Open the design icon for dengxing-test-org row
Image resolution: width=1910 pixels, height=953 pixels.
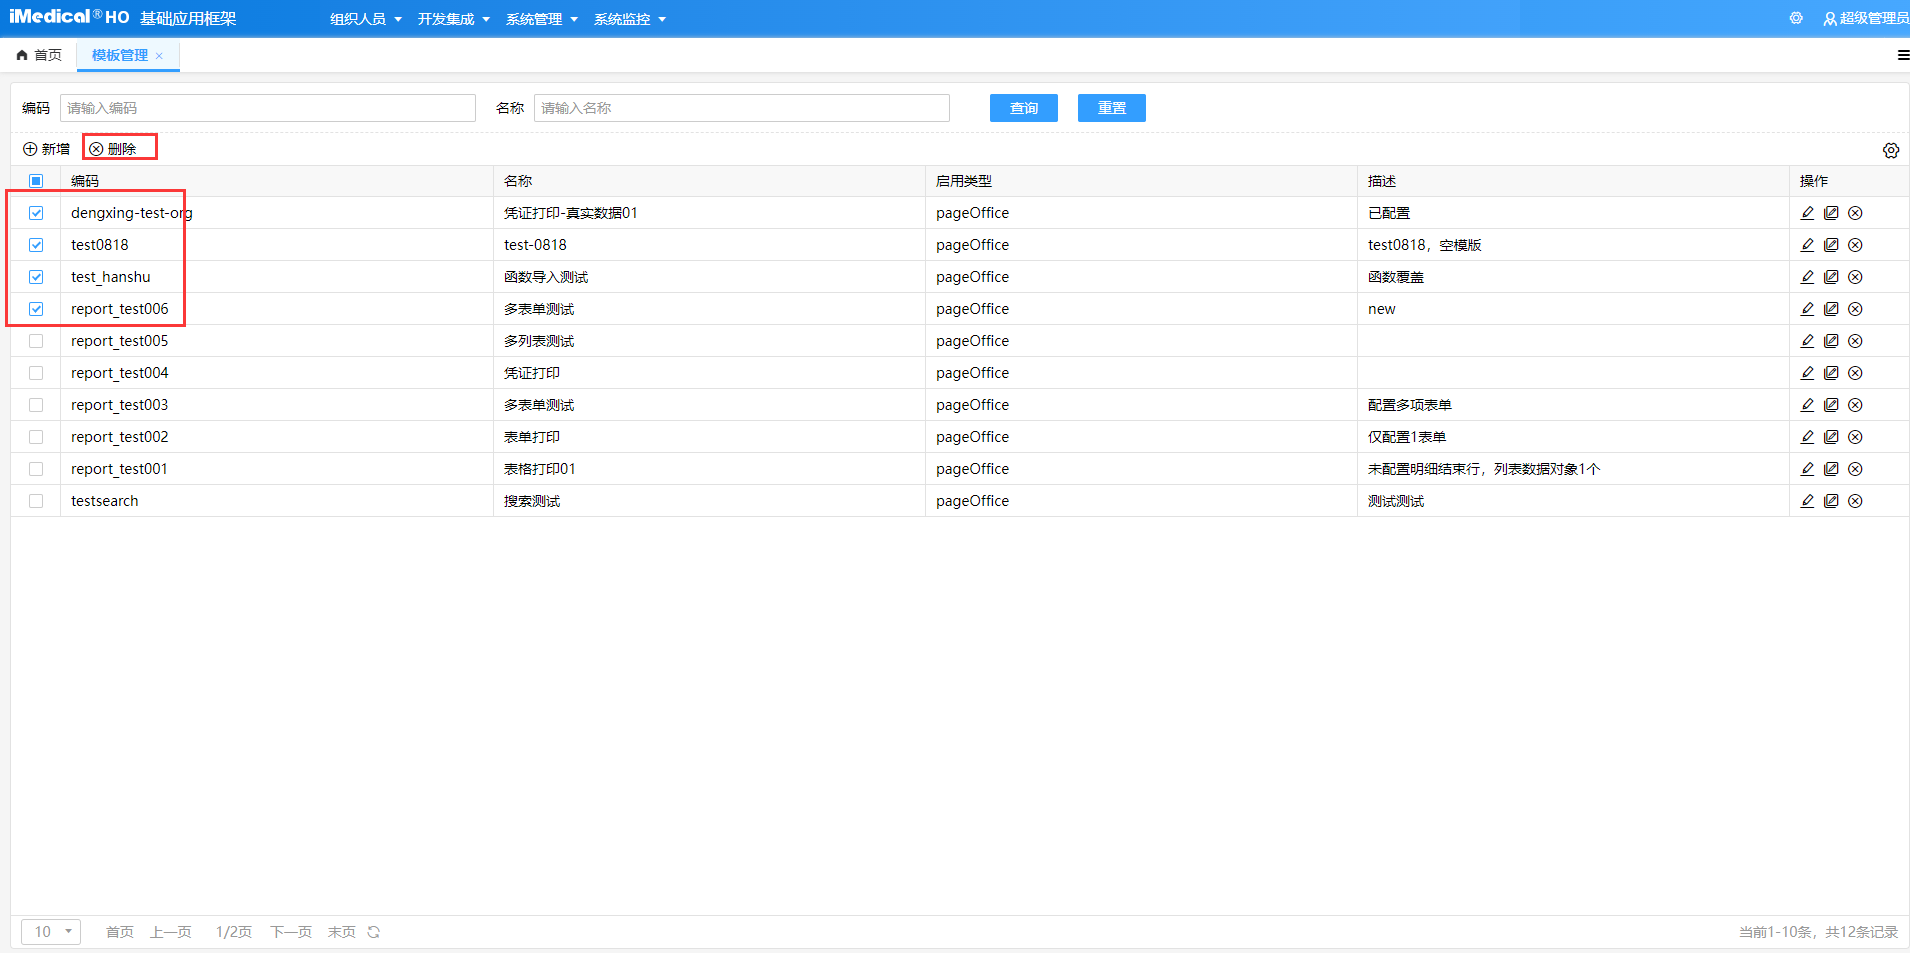tap(1831, 213)
